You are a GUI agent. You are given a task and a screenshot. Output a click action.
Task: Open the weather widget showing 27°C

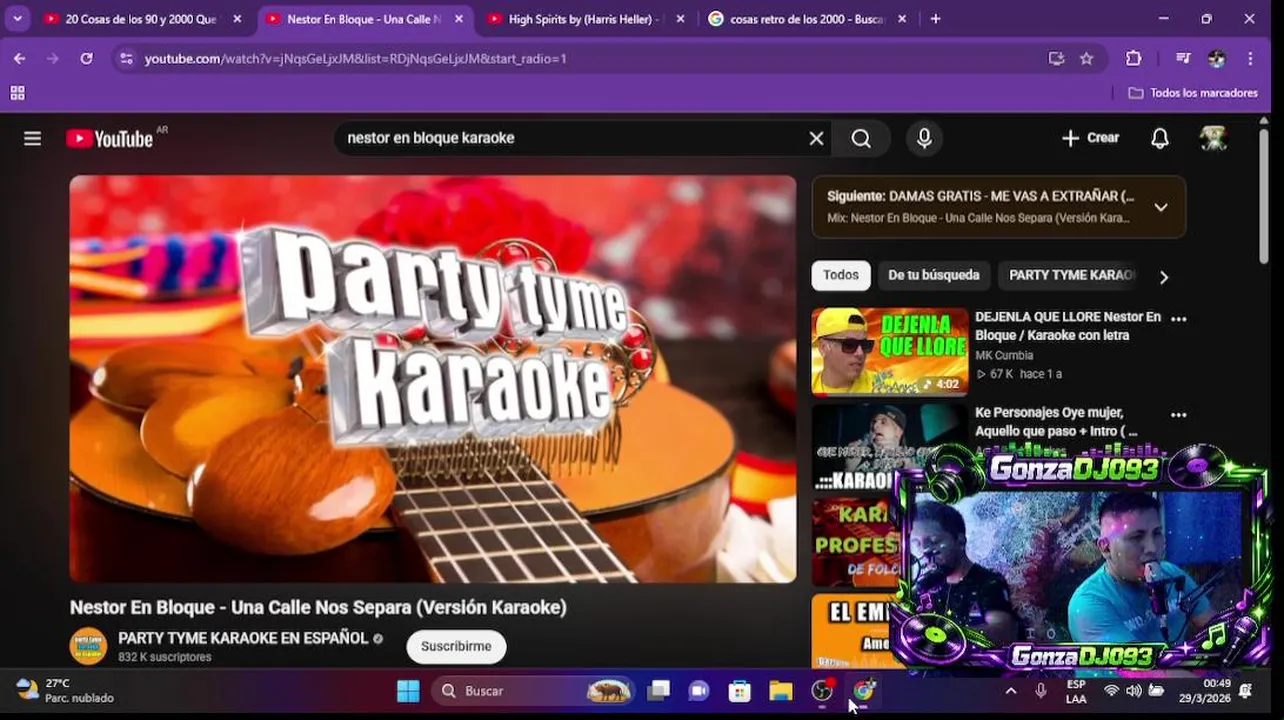pyautogui.click(x=65, y=691)
